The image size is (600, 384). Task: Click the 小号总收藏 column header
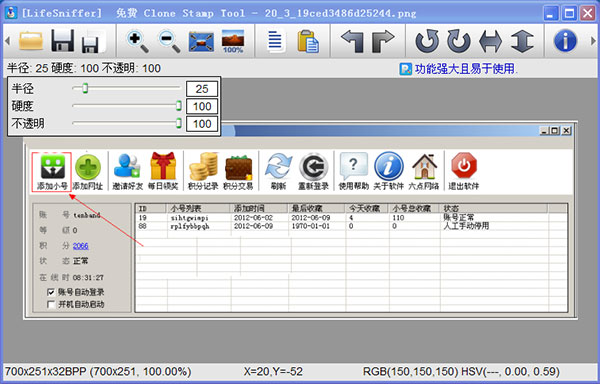pos(415,208)
